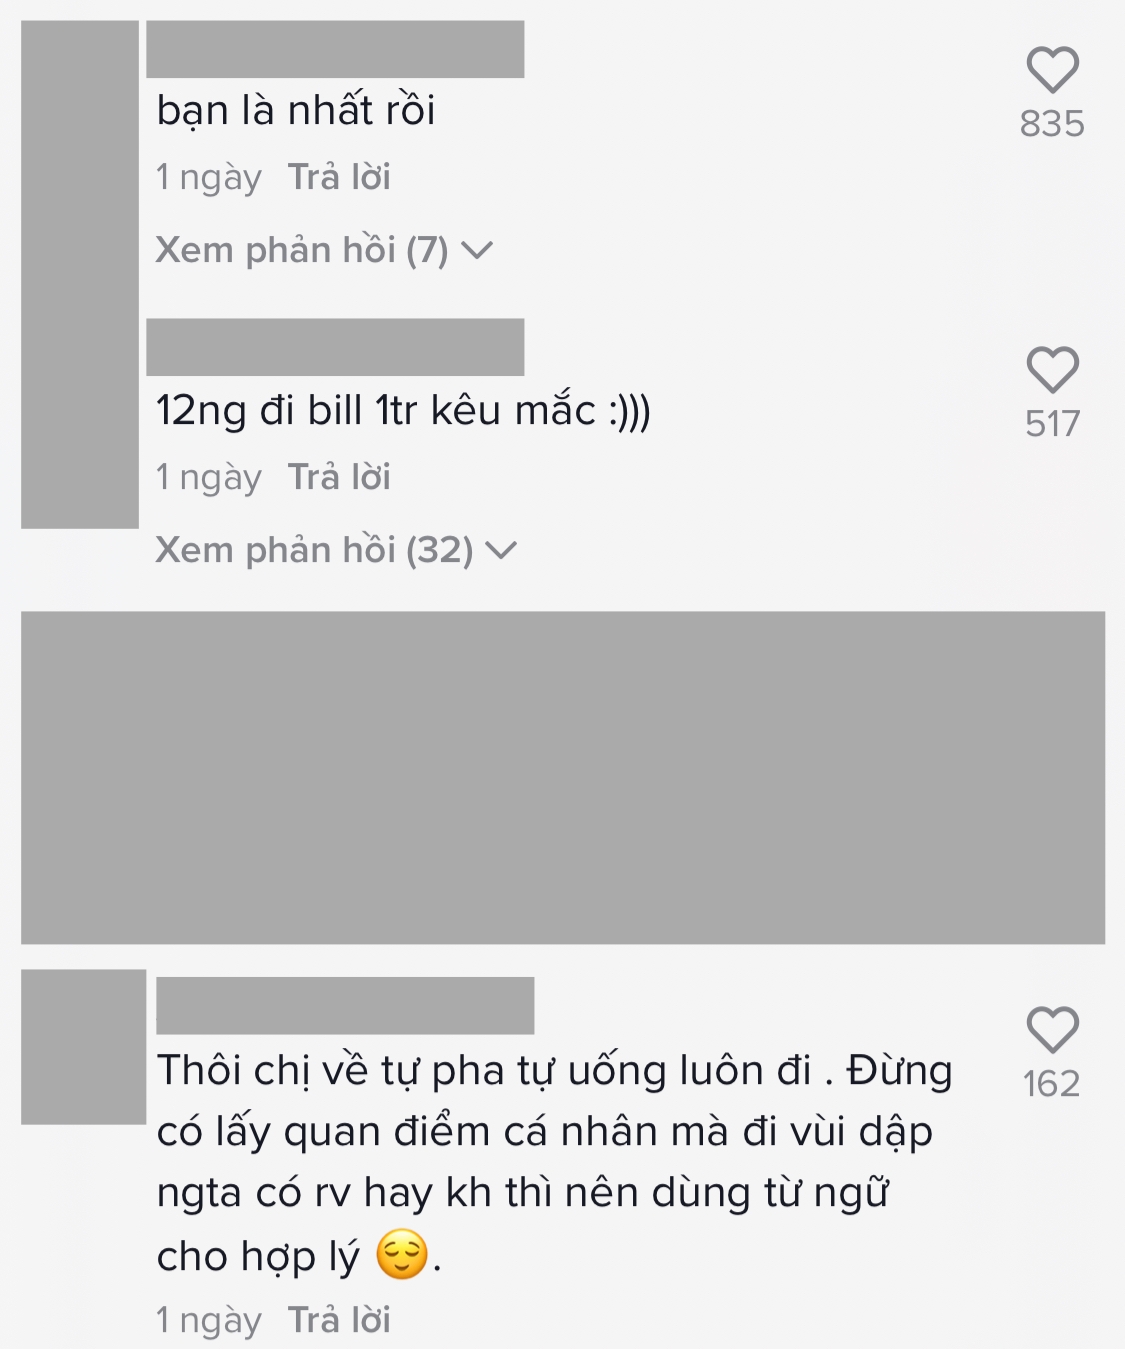Open the 835 like count
1125x1349 pixels.
tap(1052, 124)
